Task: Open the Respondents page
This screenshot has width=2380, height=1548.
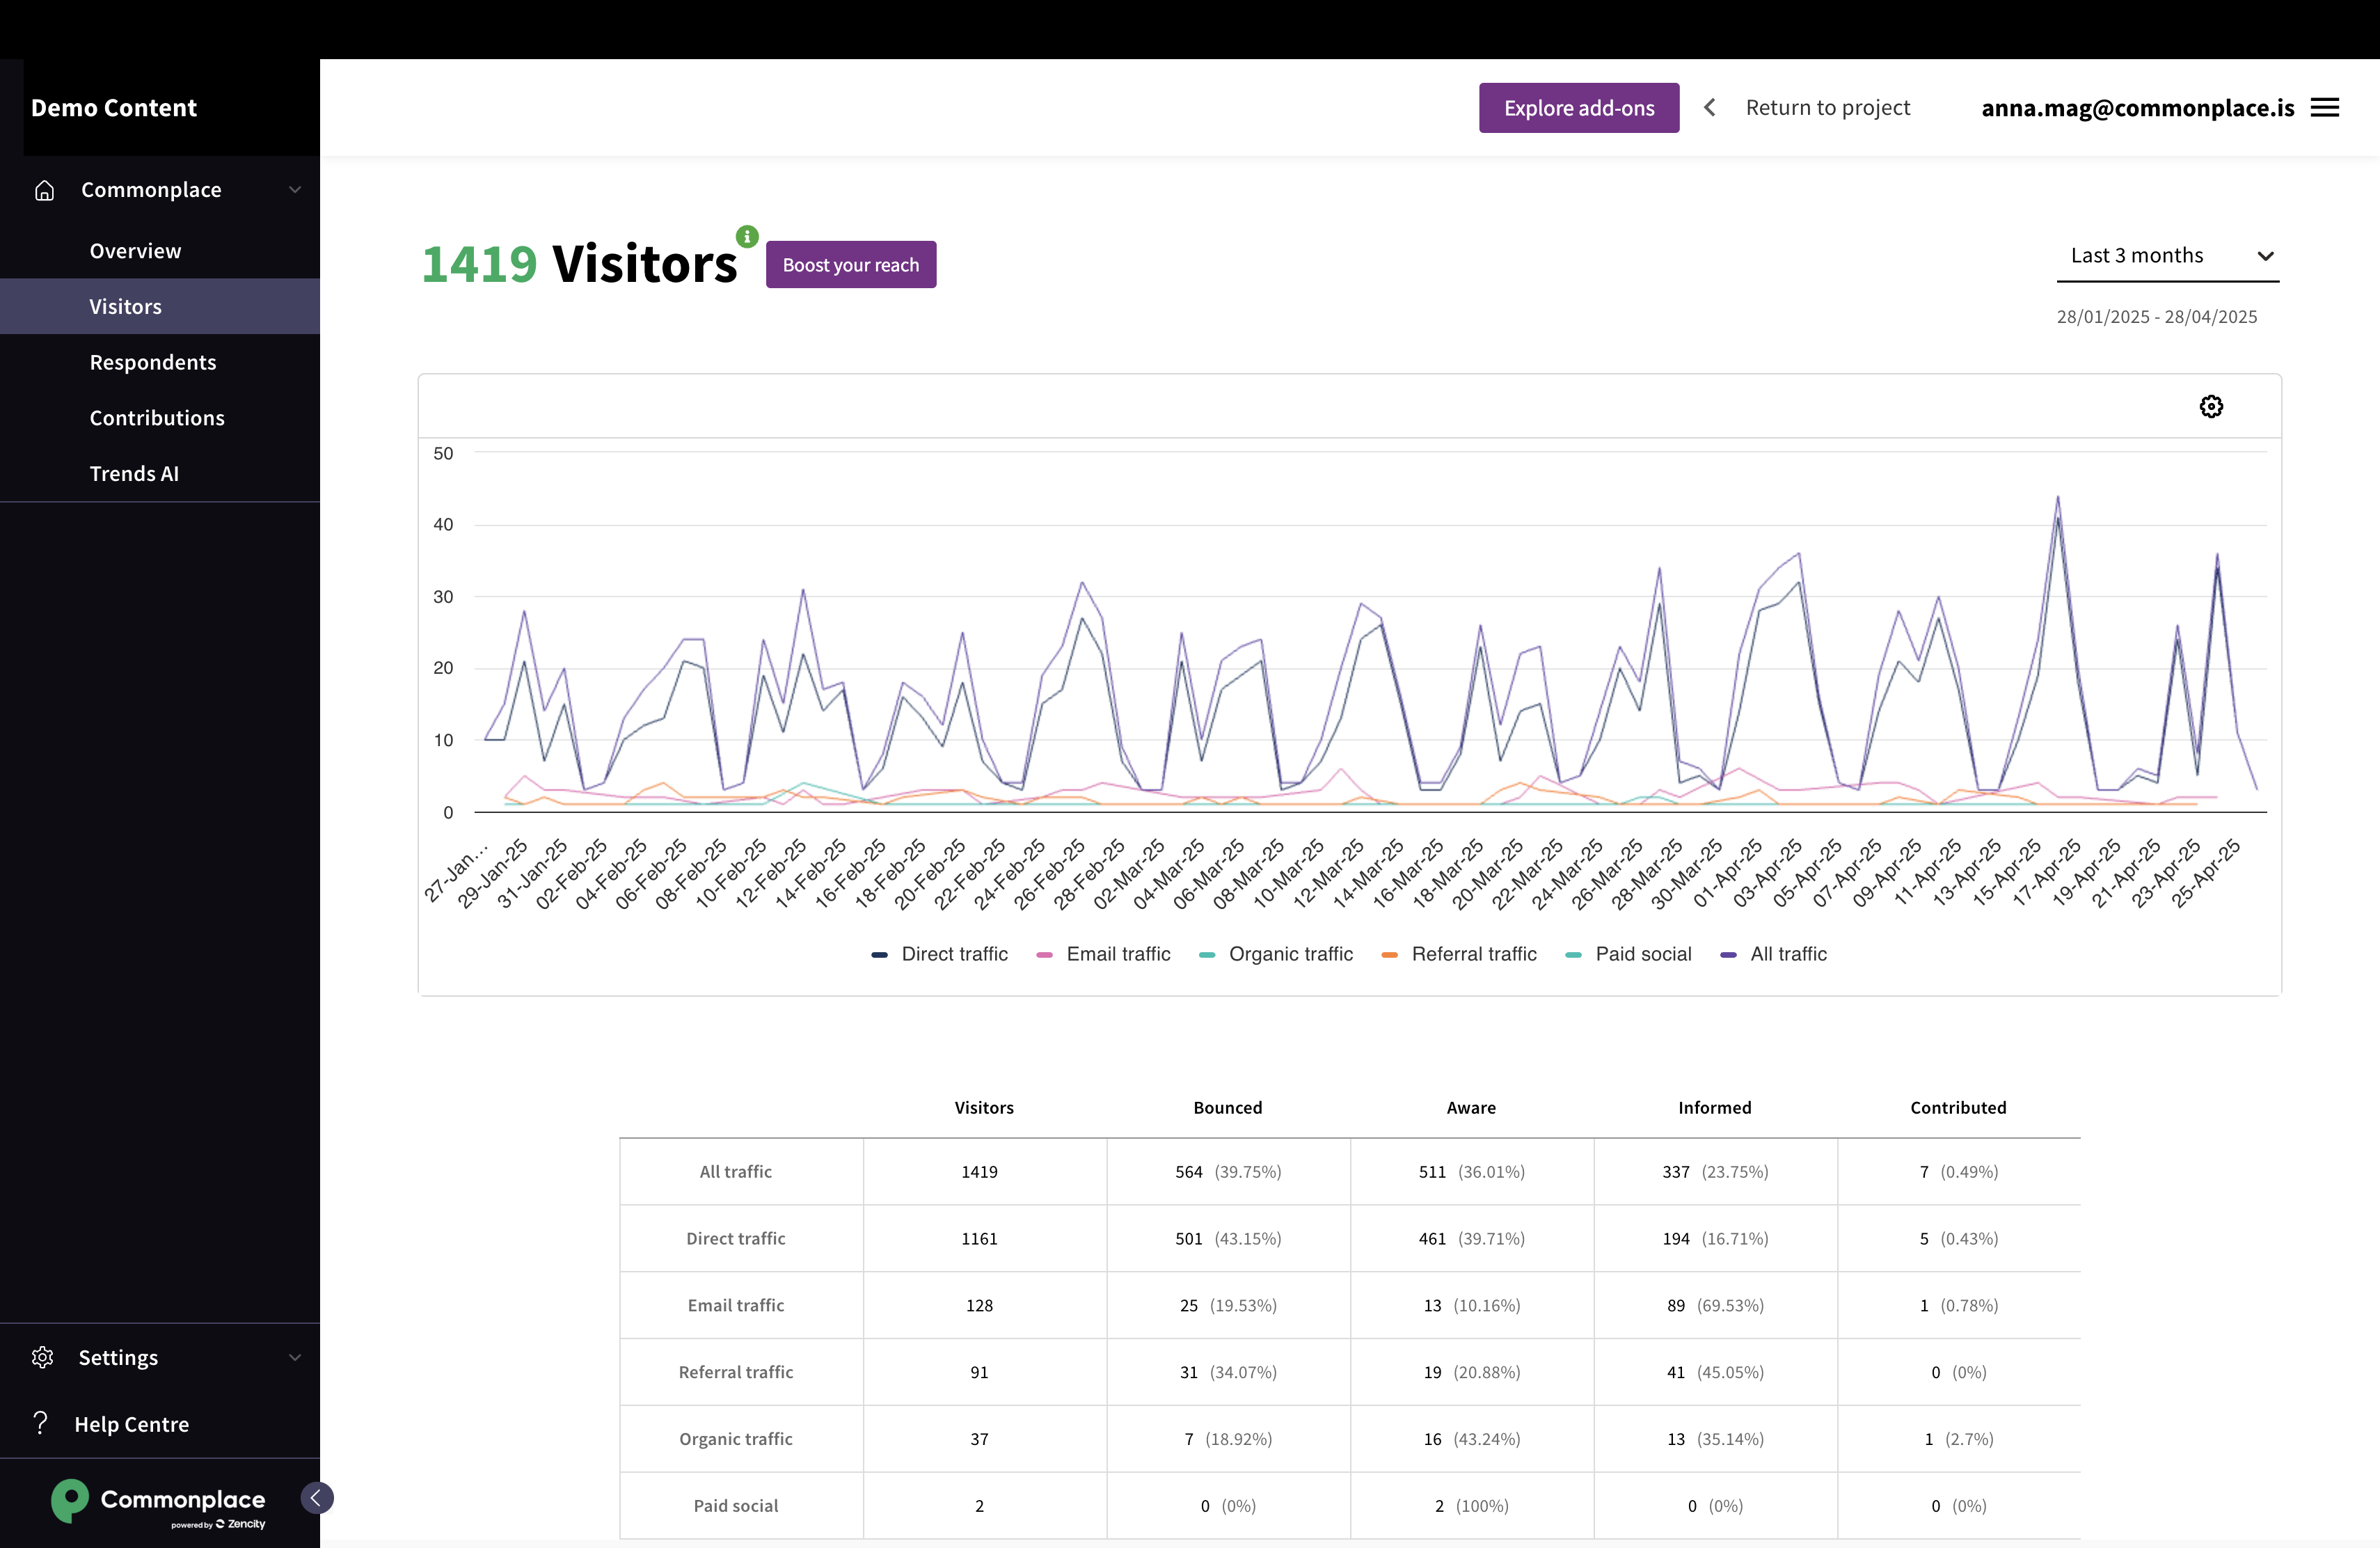Action: 153,362
